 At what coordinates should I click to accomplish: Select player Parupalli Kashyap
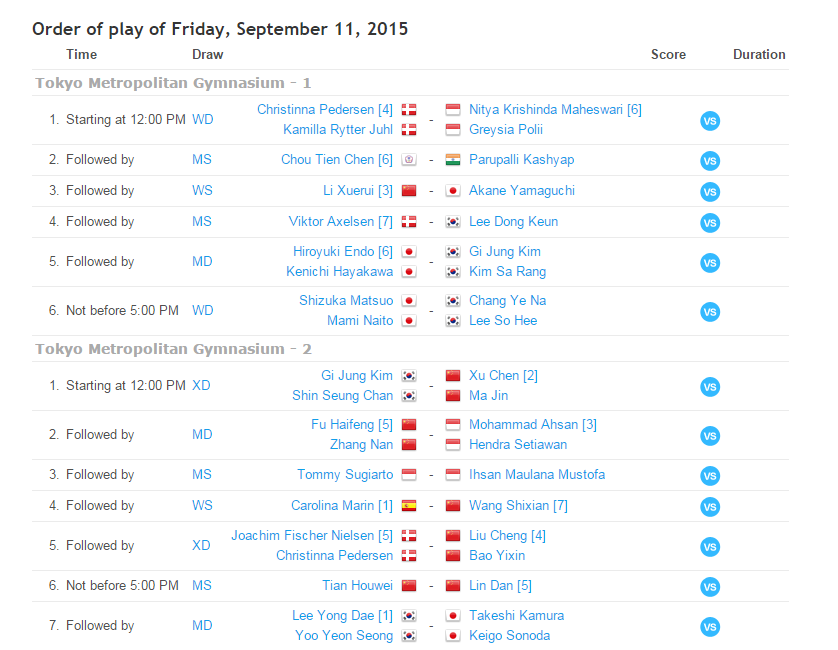click(x=521, y=159)
